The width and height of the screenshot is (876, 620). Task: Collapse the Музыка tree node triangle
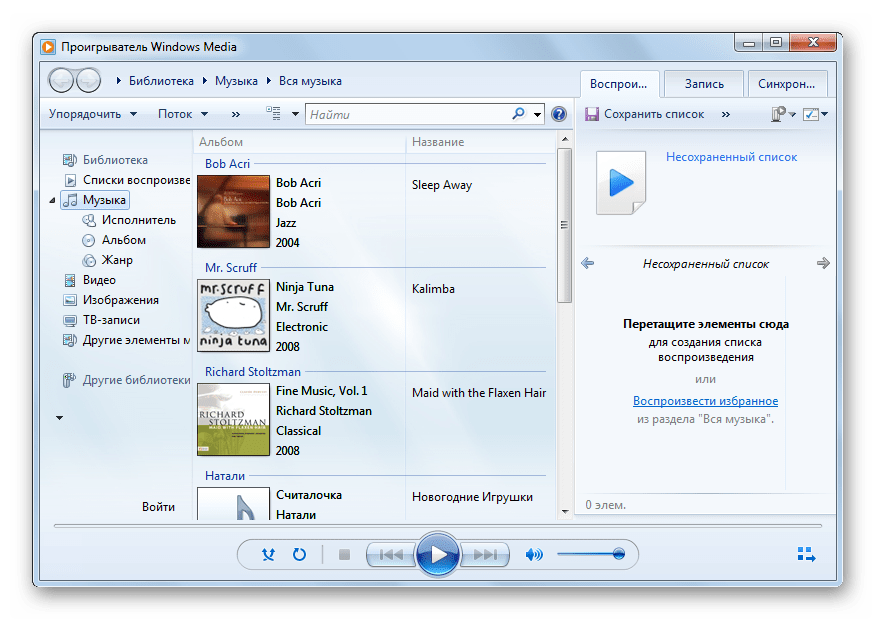tap(53, 200)
